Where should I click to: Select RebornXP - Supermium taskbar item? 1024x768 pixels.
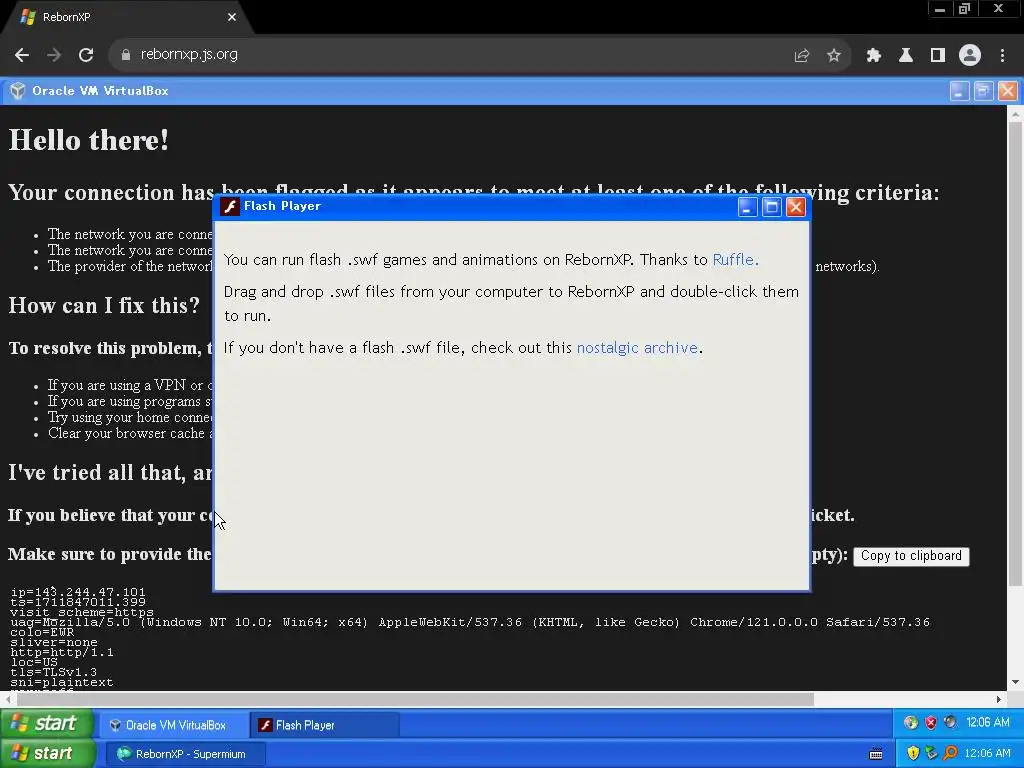[184, 754]
